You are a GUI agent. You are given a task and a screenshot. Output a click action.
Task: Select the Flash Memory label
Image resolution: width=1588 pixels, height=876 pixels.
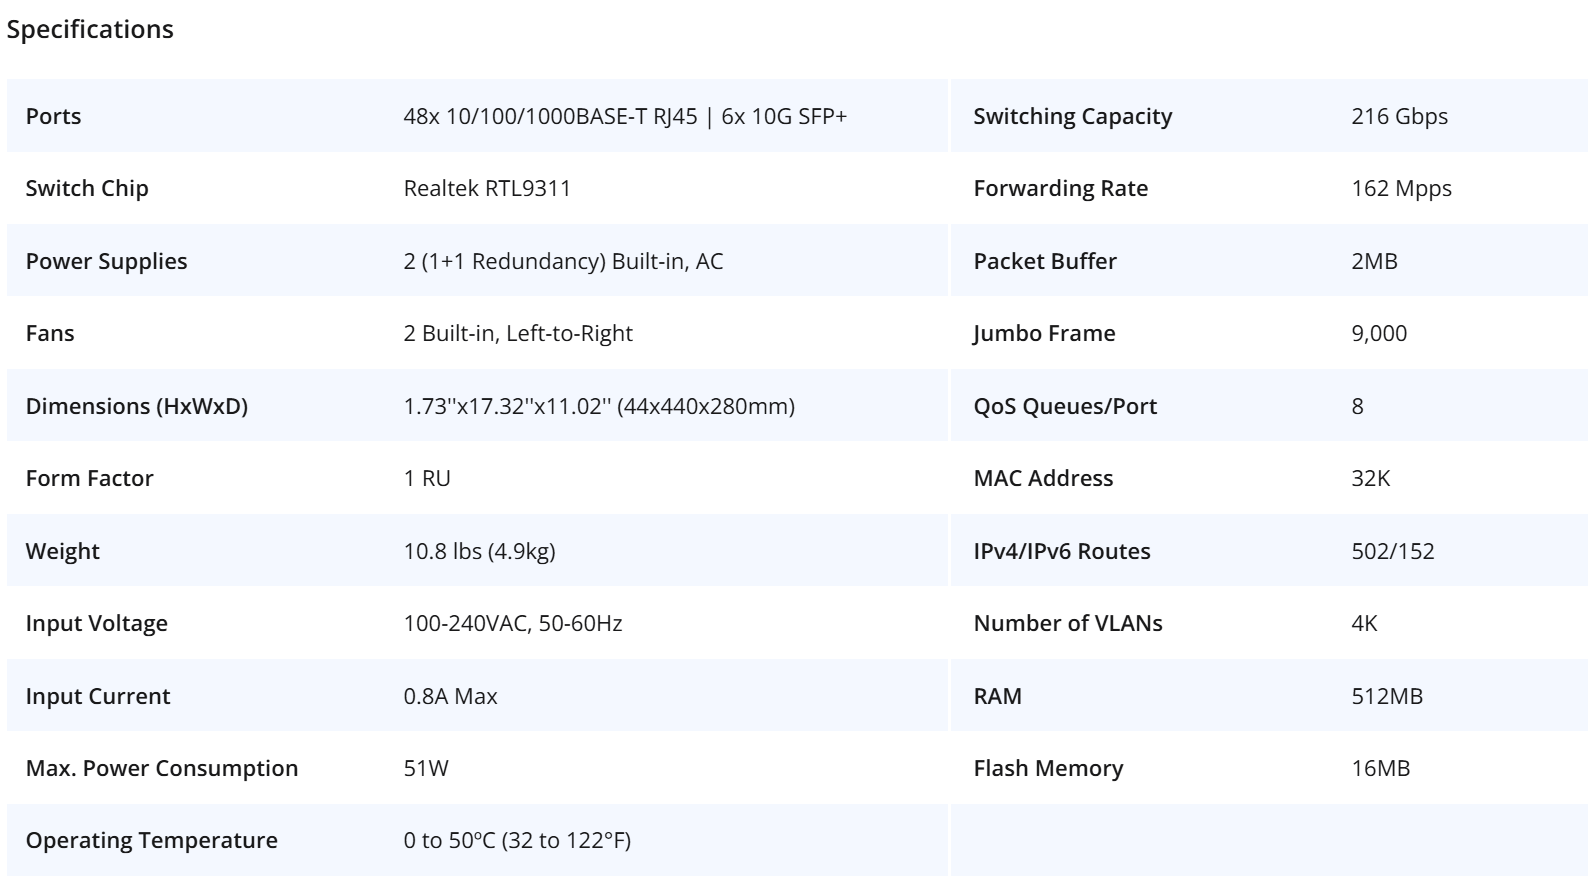pos(1048,768)
